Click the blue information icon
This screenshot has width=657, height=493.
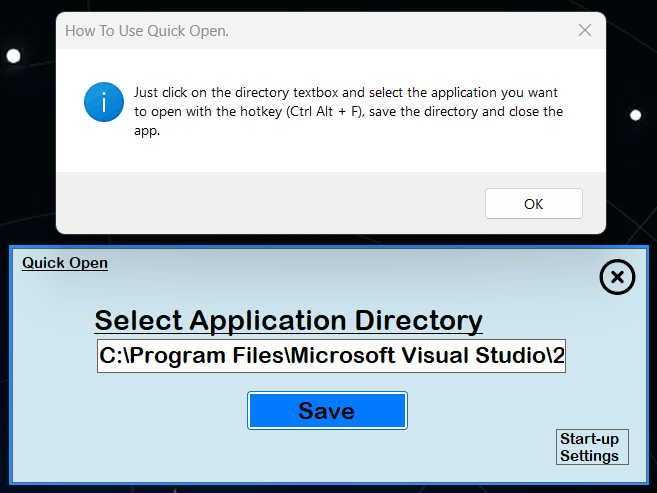[104, 103]
